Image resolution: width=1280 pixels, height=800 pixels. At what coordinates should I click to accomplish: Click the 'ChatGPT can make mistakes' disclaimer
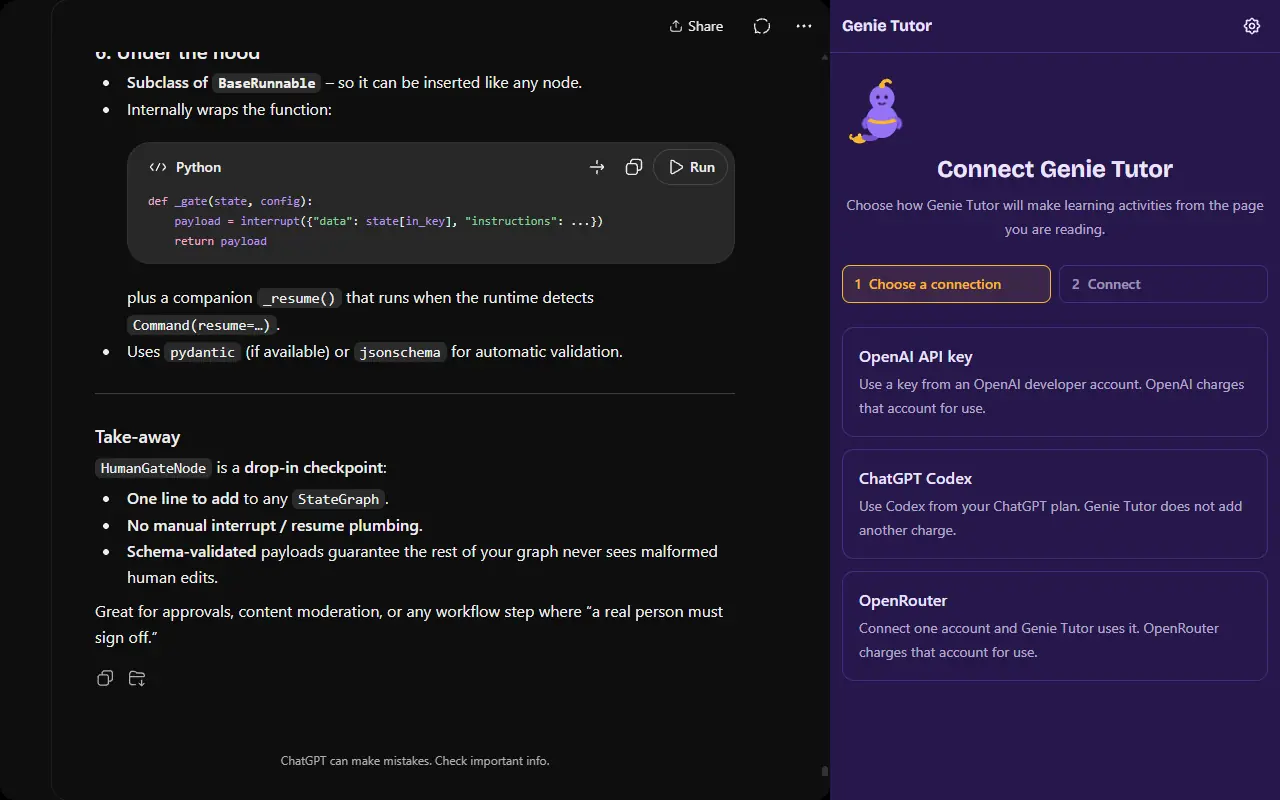click(415, 761)
